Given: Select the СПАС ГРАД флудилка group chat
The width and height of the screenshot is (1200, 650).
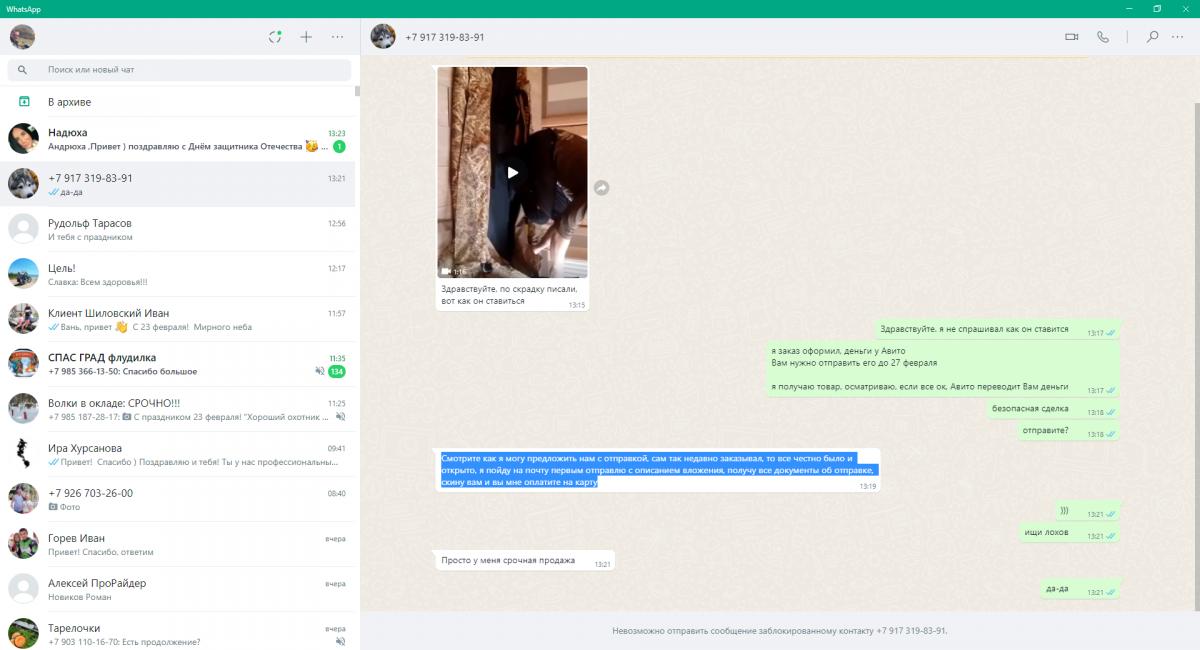Looking at the screenshot, I should pos(180,364).
